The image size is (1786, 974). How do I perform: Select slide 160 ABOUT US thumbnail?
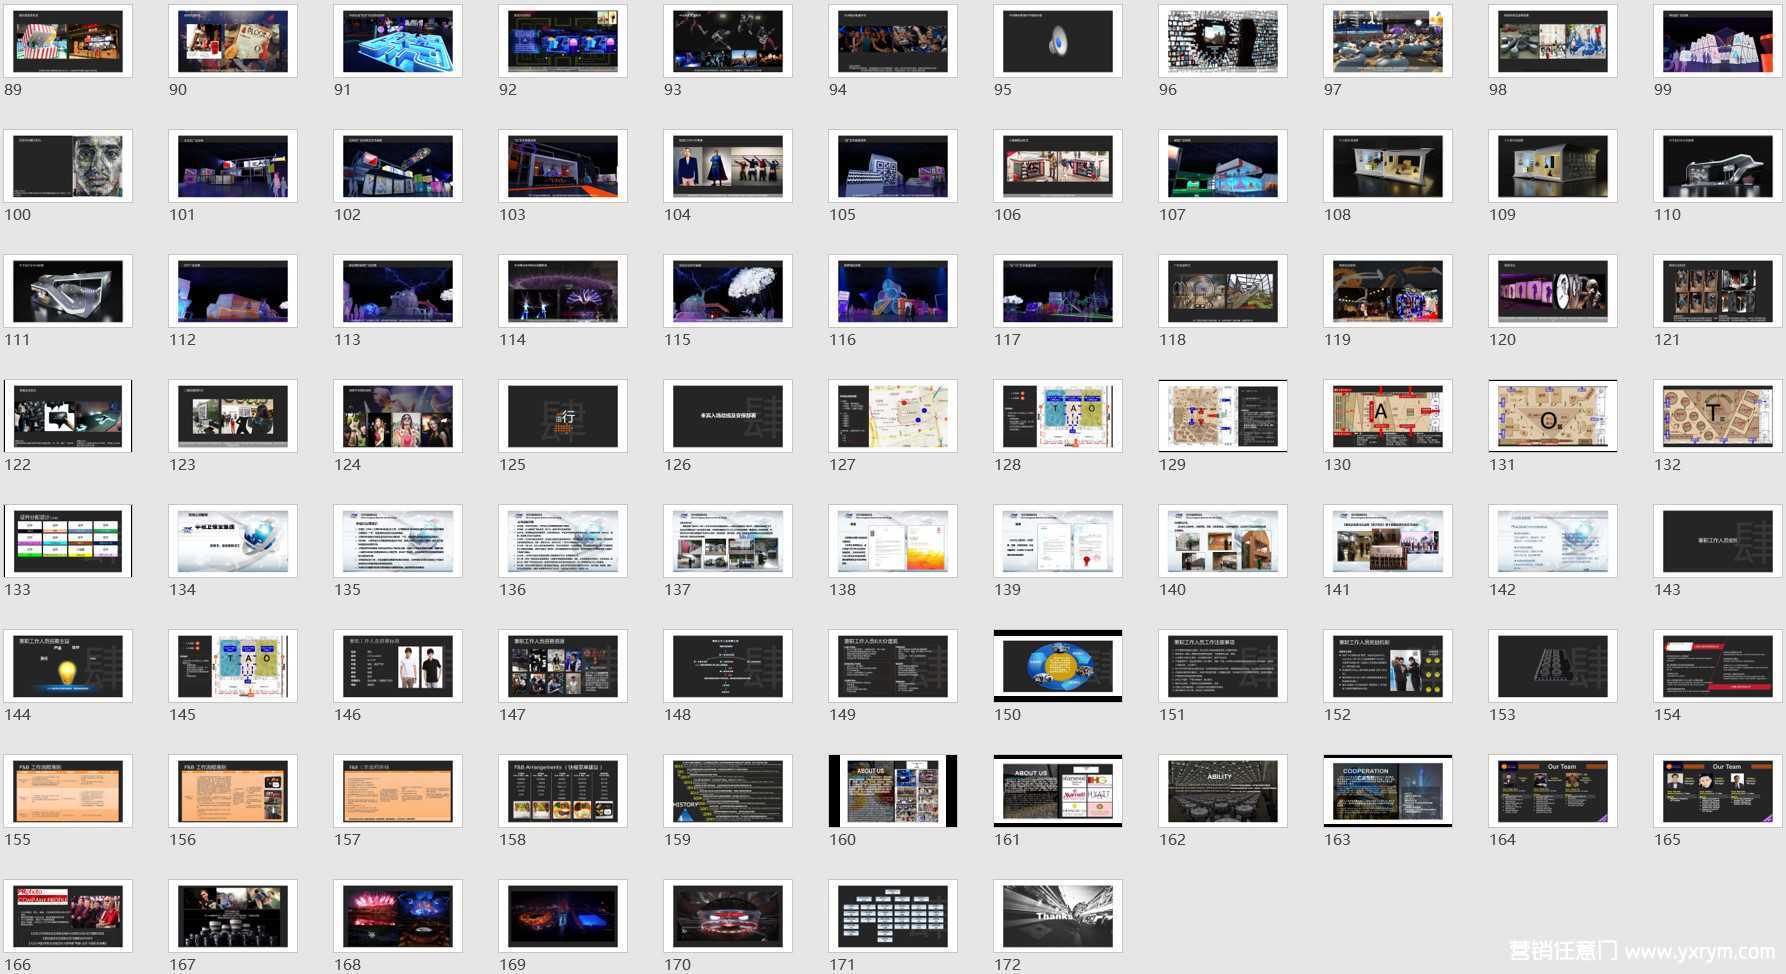click(892, 791)
